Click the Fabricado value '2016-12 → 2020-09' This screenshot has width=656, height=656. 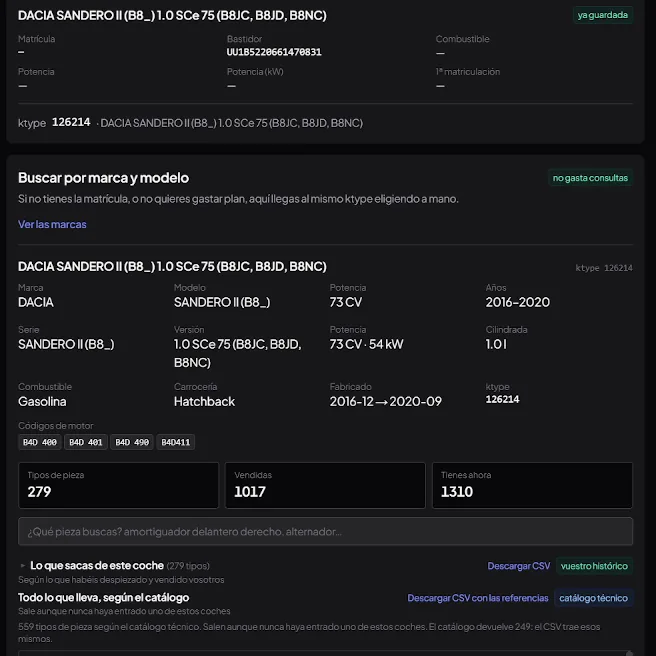[x=385, y=401]
